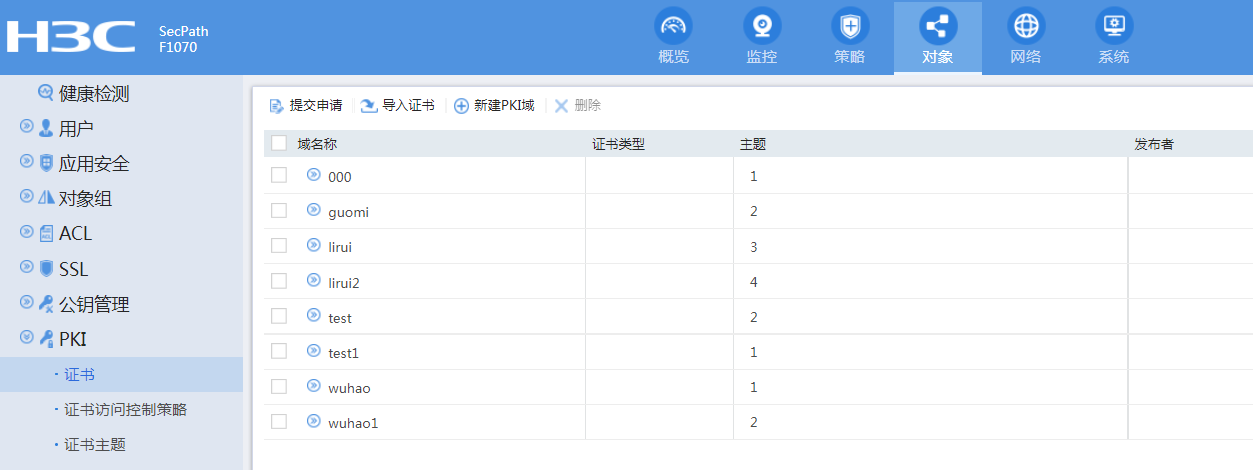Viewport: 1253px width, 470px height.
Task: Open the 证书主题 sidebar link
Action: pos(95,444)
